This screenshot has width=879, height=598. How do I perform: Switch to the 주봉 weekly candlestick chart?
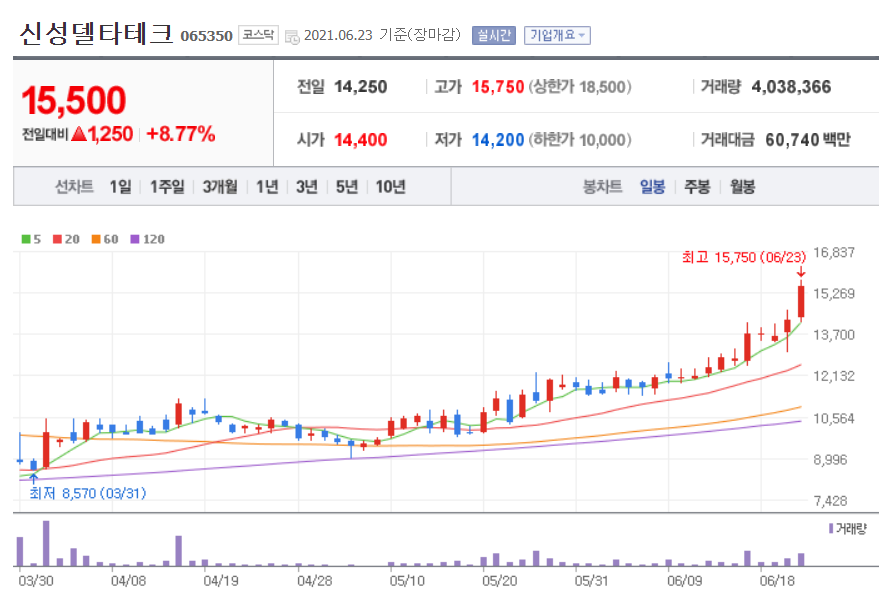[x=697, y=187]
